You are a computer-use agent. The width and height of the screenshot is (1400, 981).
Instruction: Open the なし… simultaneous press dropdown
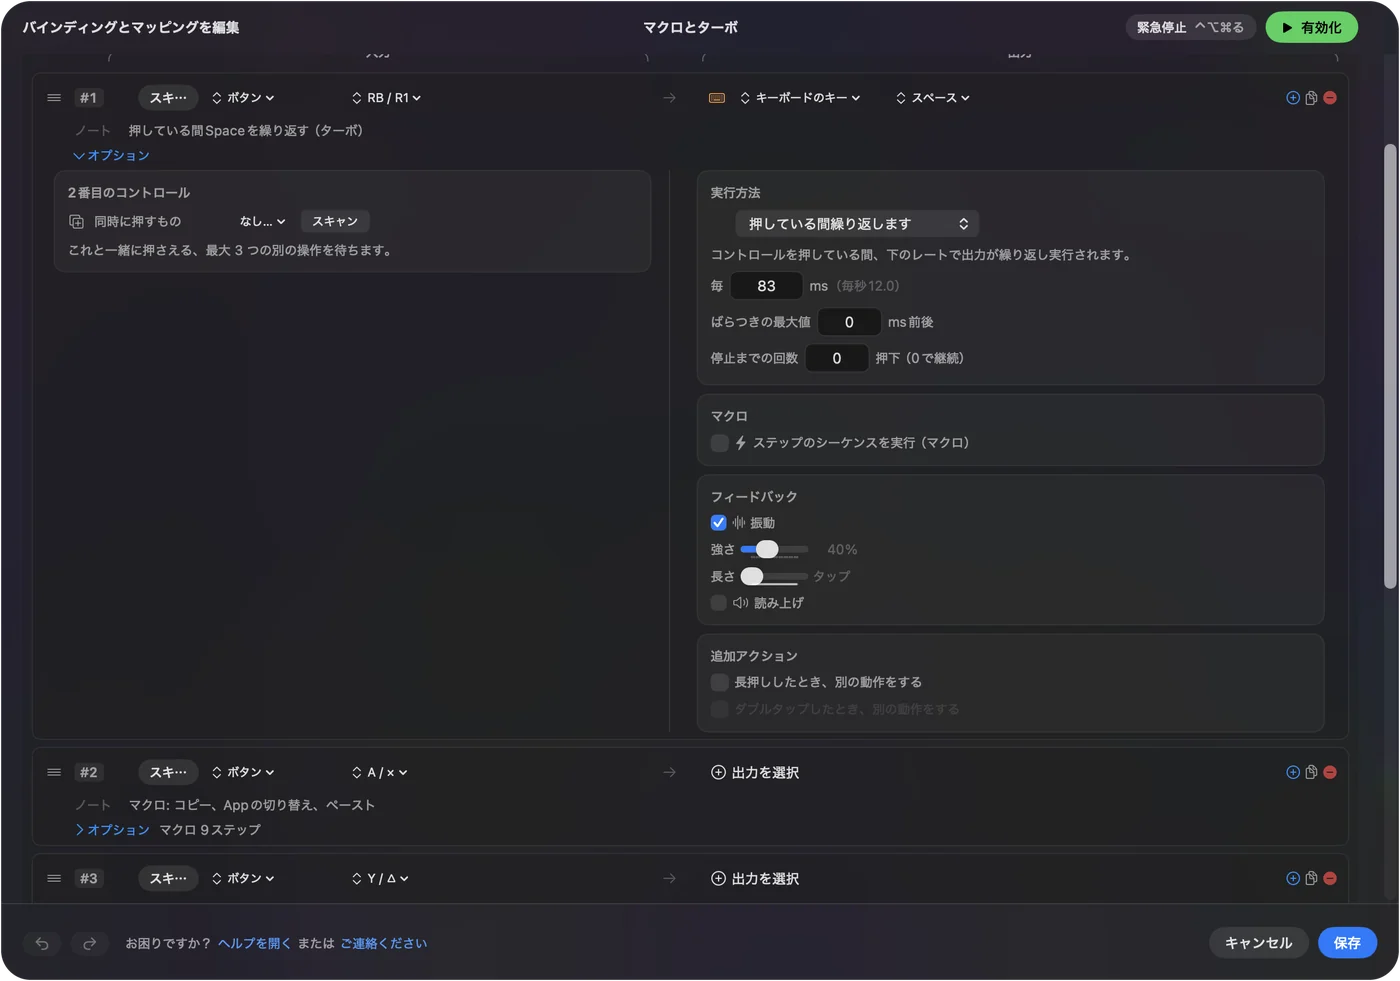(262, 222)
